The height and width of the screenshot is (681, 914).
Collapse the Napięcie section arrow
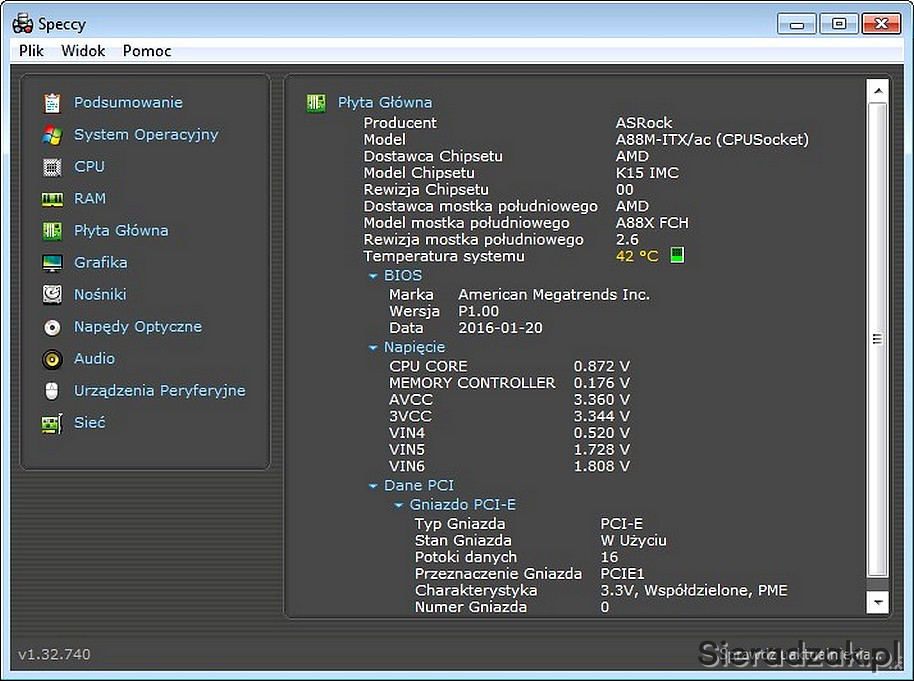(373, 348)
